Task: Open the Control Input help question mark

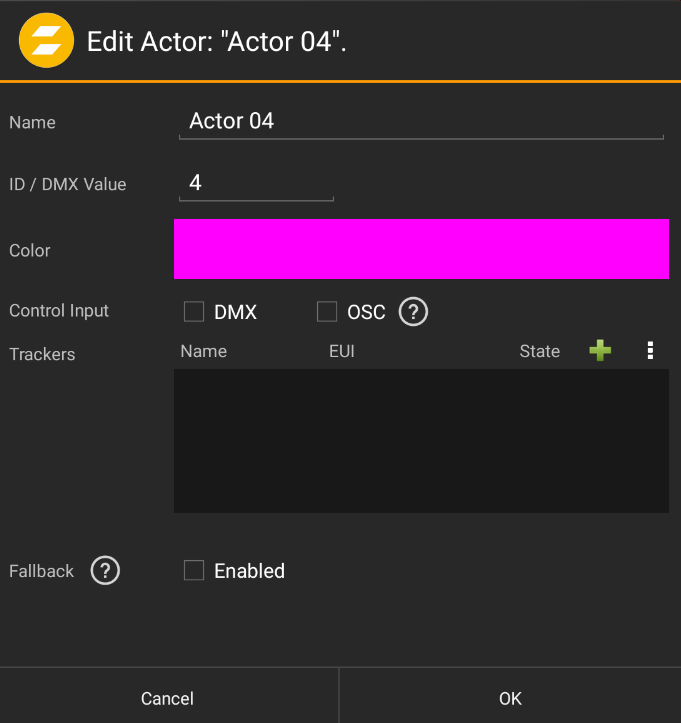Action: pyautogui.click(x=413, y=312)
